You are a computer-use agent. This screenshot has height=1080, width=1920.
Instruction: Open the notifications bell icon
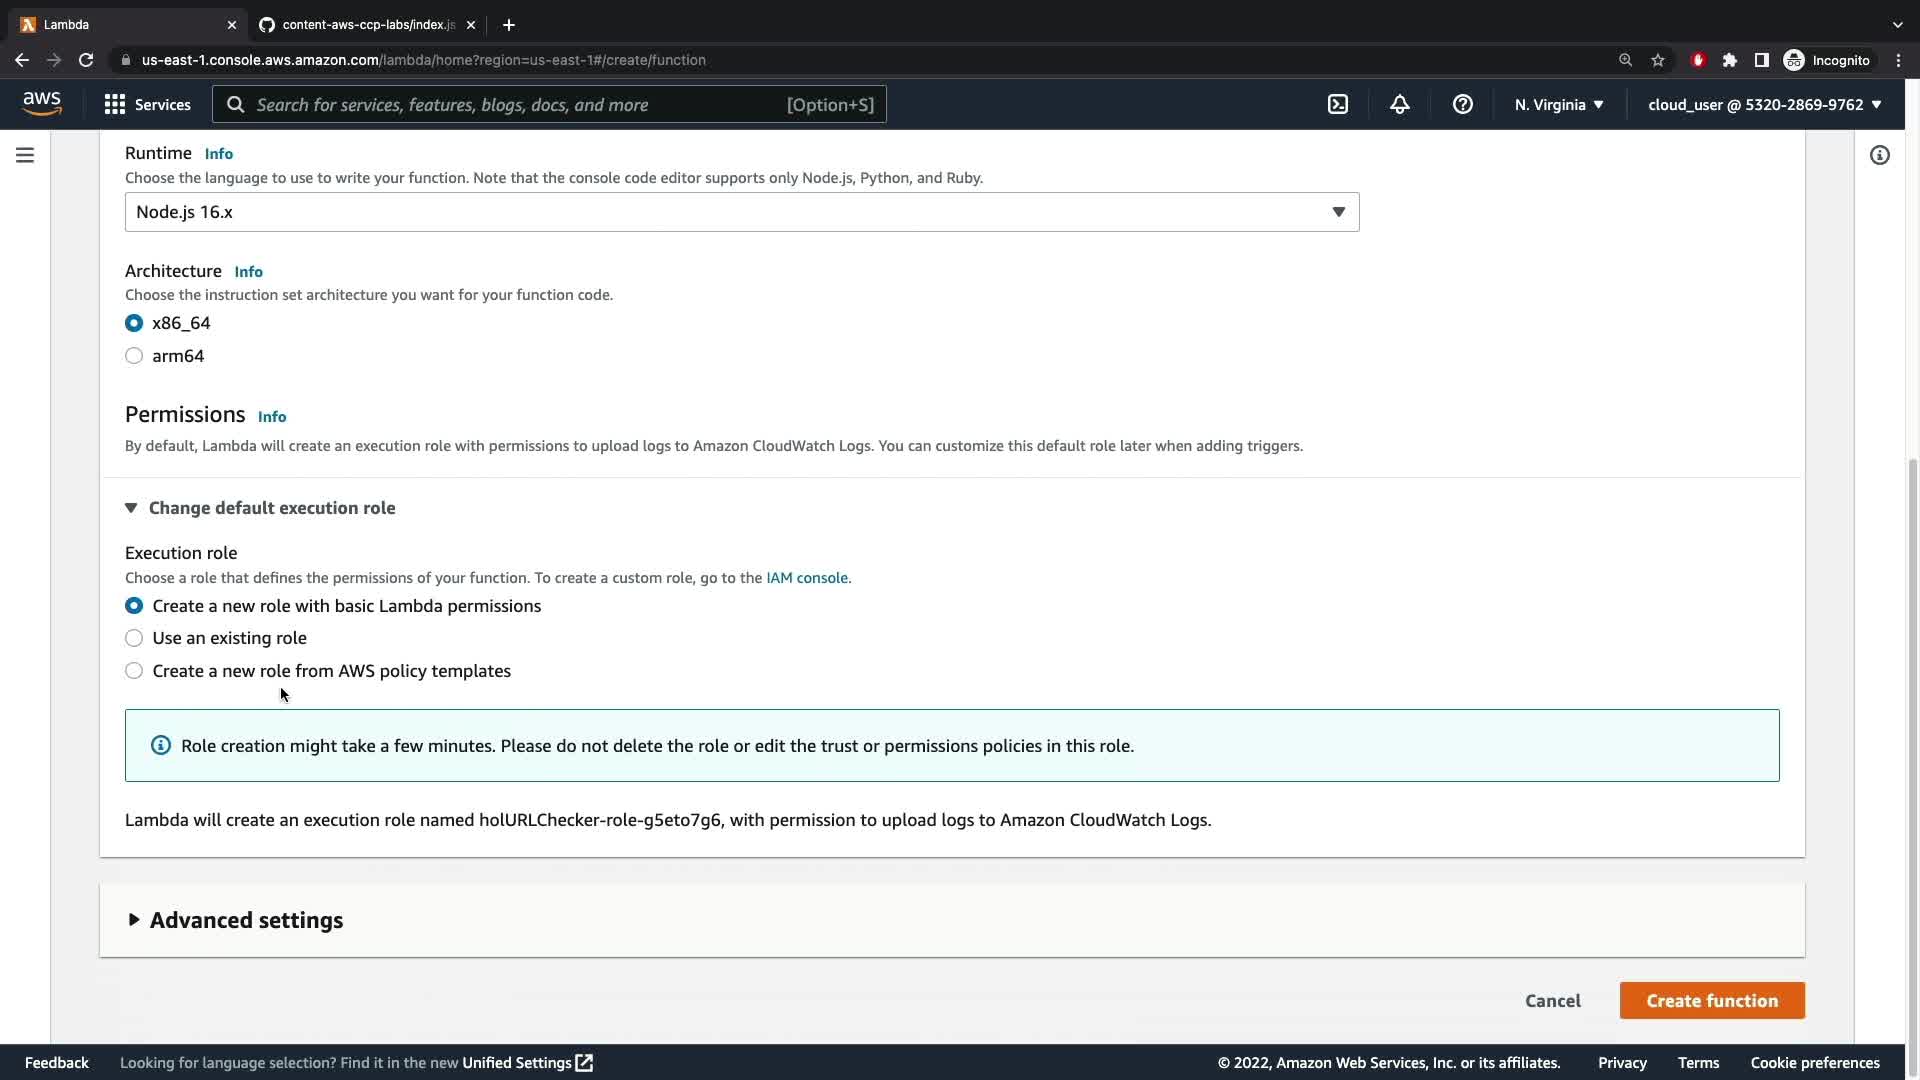(1400, 104)
